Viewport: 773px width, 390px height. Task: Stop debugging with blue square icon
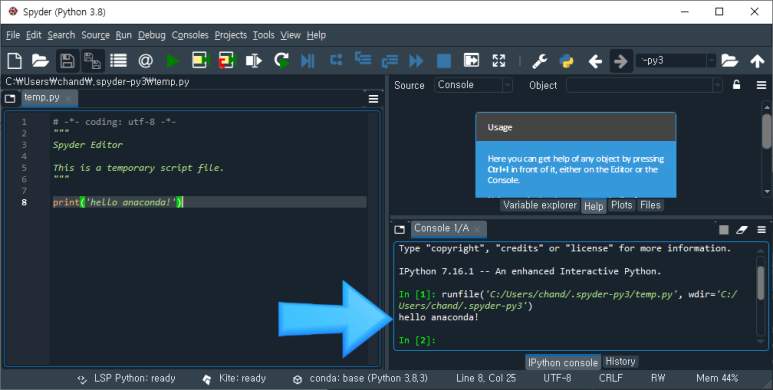pos(444,61)
